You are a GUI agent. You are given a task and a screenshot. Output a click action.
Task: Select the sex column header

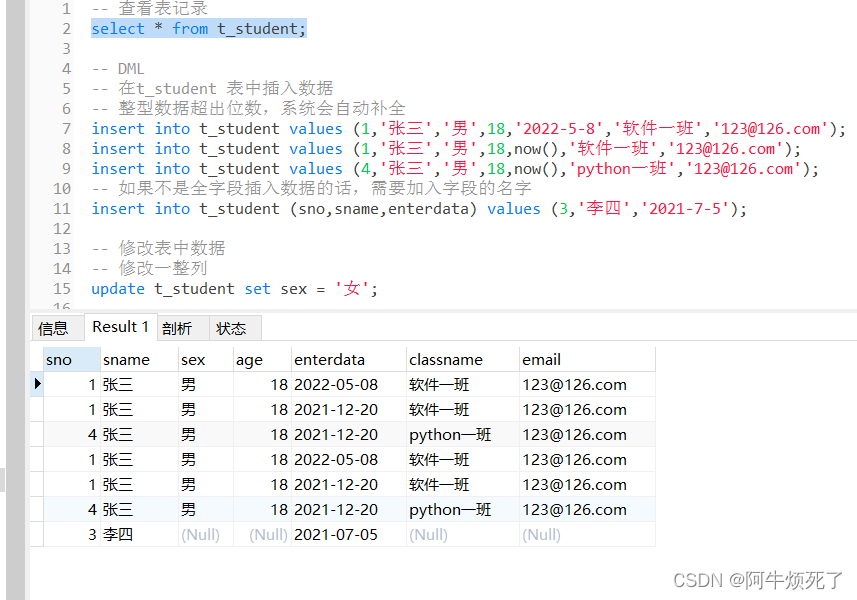tap(206, 360)
